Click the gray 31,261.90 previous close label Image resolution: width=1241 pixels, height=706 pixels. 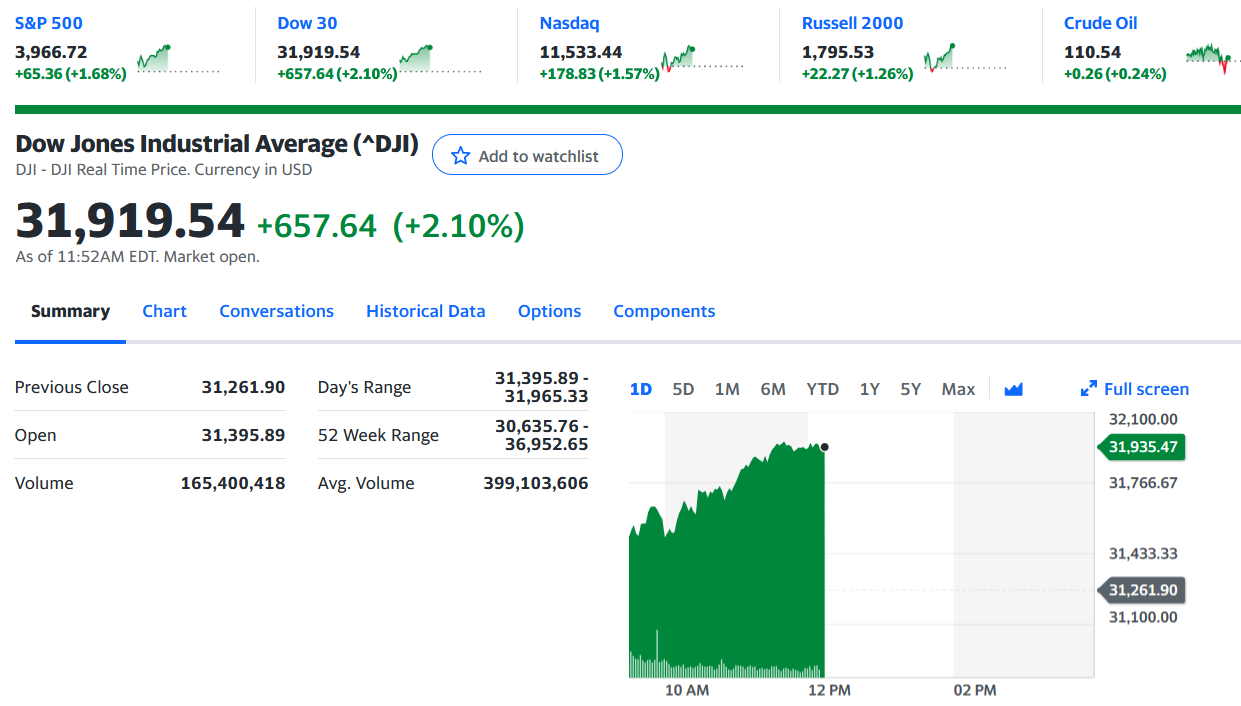coord(1142,590)
